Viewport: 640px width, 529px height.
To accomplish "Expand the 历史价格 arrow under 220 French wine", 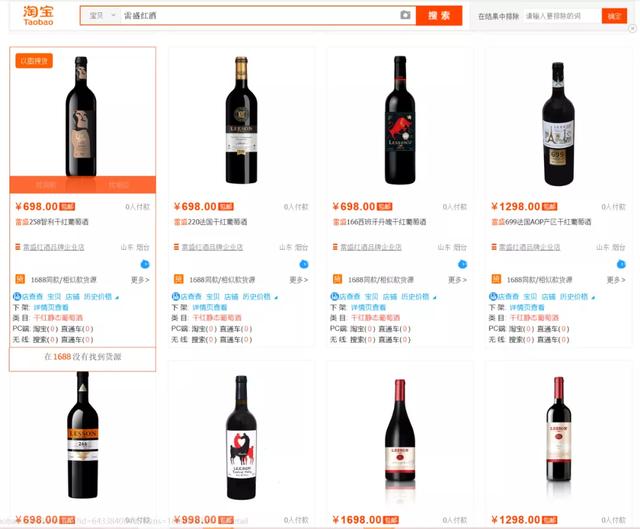I will (276, 297).
